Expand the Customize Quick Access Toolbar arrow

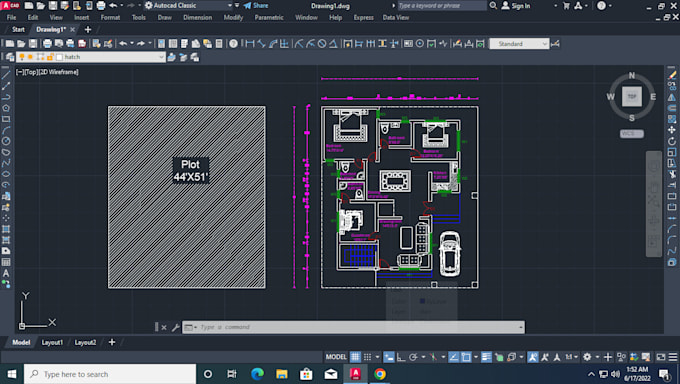click(x=237, y=6)
